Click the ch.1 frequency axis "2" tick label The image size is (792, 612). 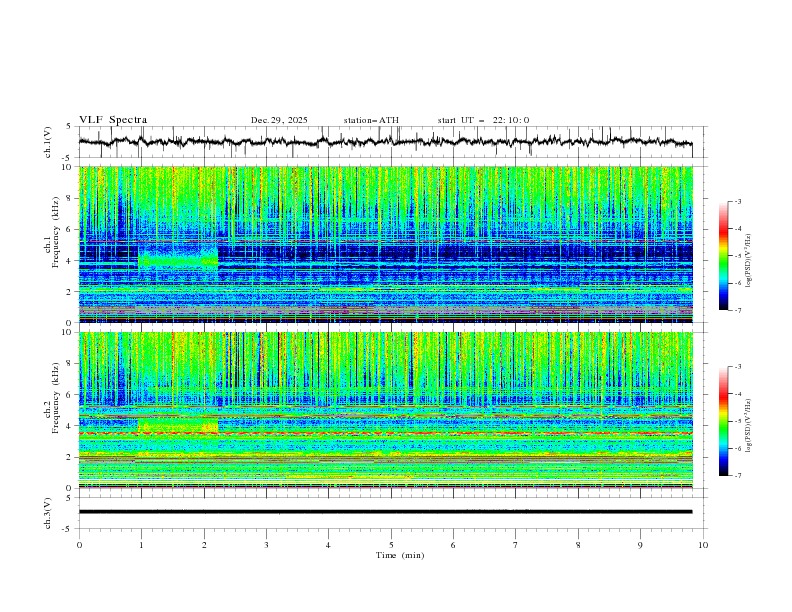71,292
